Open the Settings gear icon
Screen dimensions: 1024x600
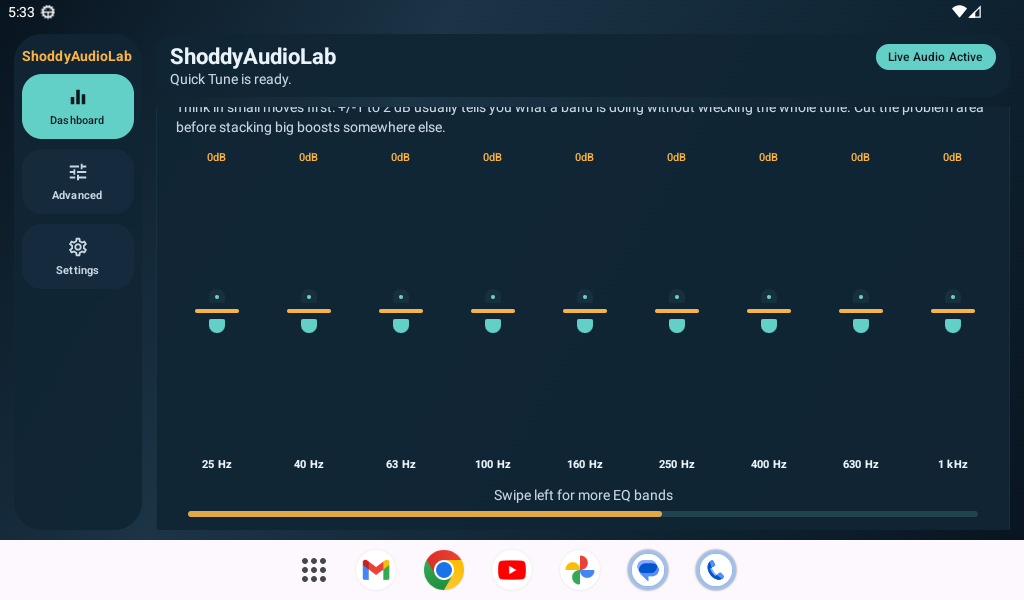78,247
